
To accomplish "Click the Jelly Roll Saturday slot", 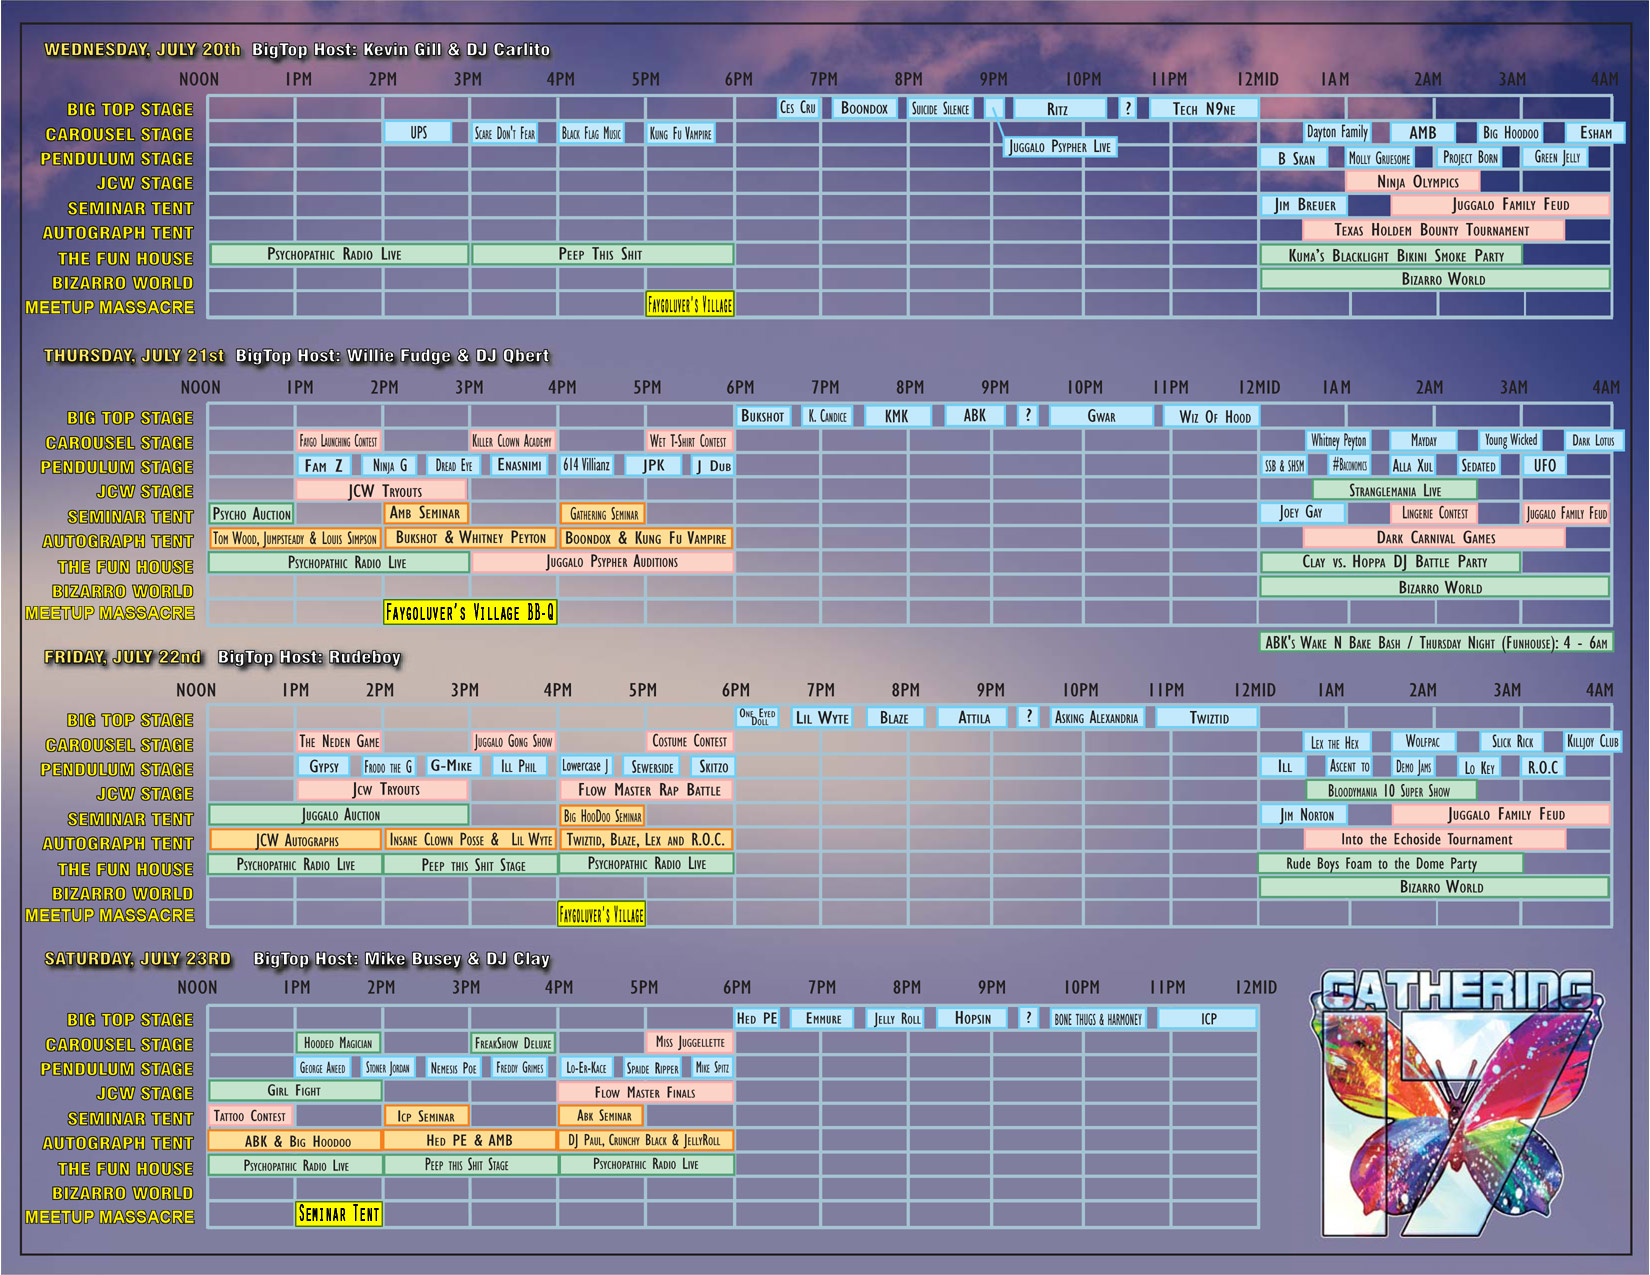I will coord(897,1018).
